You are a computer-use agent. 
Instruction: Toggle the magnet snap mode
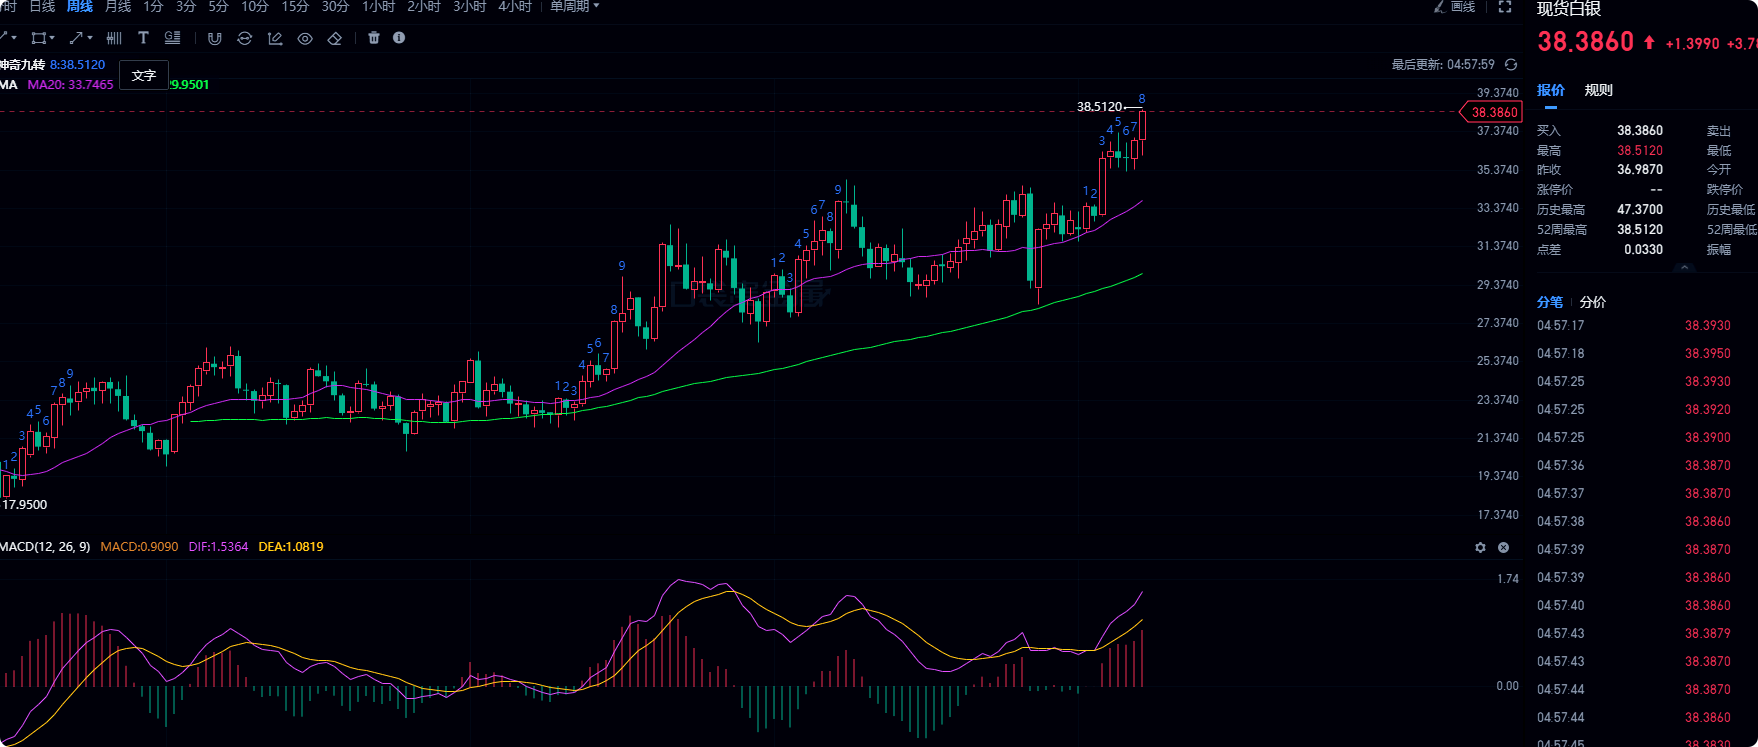pos(214,38)
